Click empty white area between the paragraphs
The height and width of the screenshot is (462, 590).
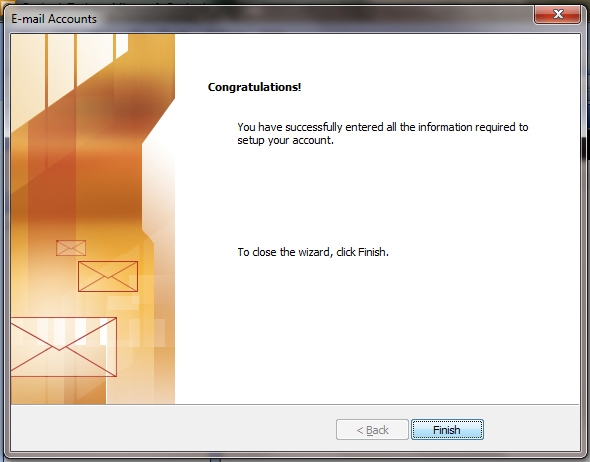coord(376,196)
